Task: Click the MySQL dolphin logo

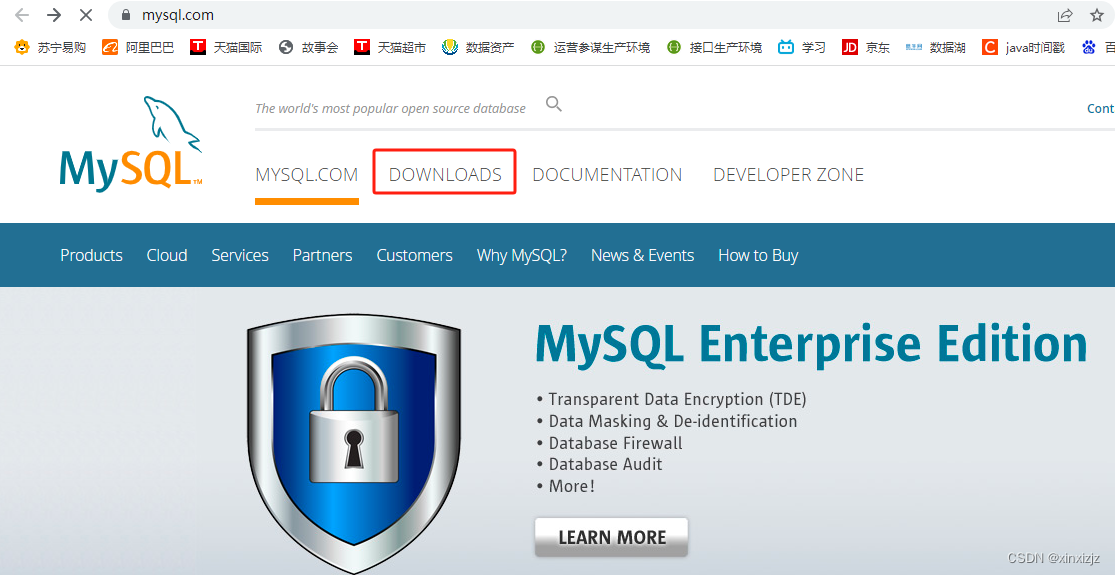Action: [x=131, y=144]
